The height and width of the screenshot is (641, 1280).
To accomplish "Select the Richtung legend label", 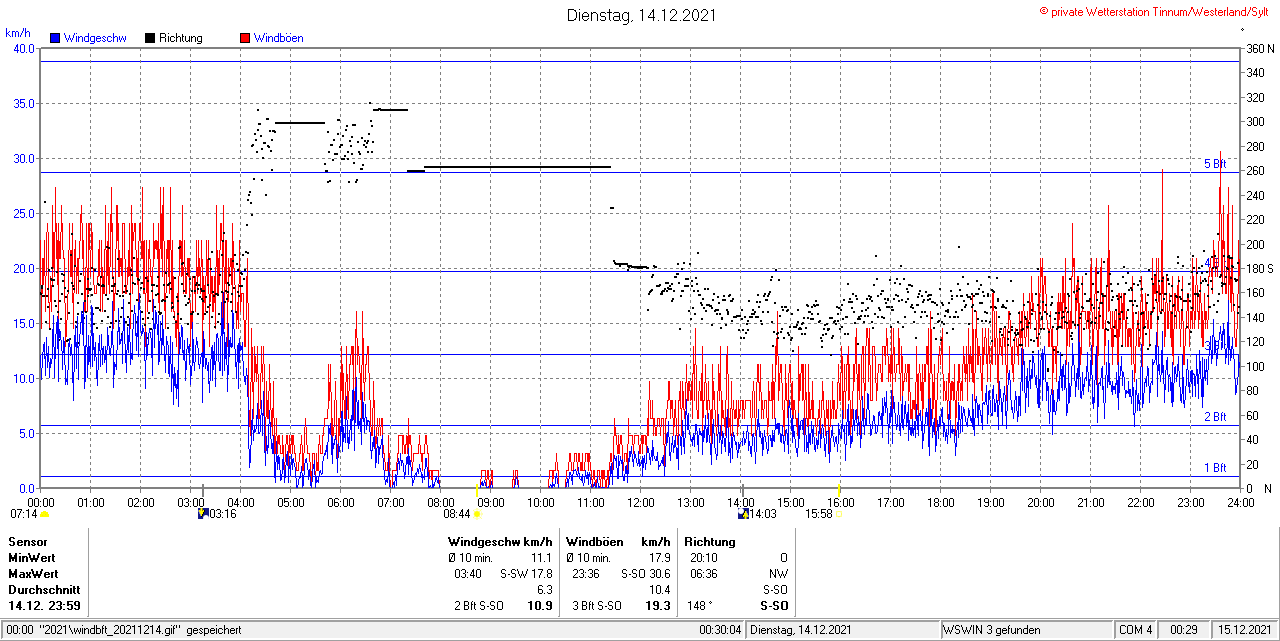I will [180, 38].
